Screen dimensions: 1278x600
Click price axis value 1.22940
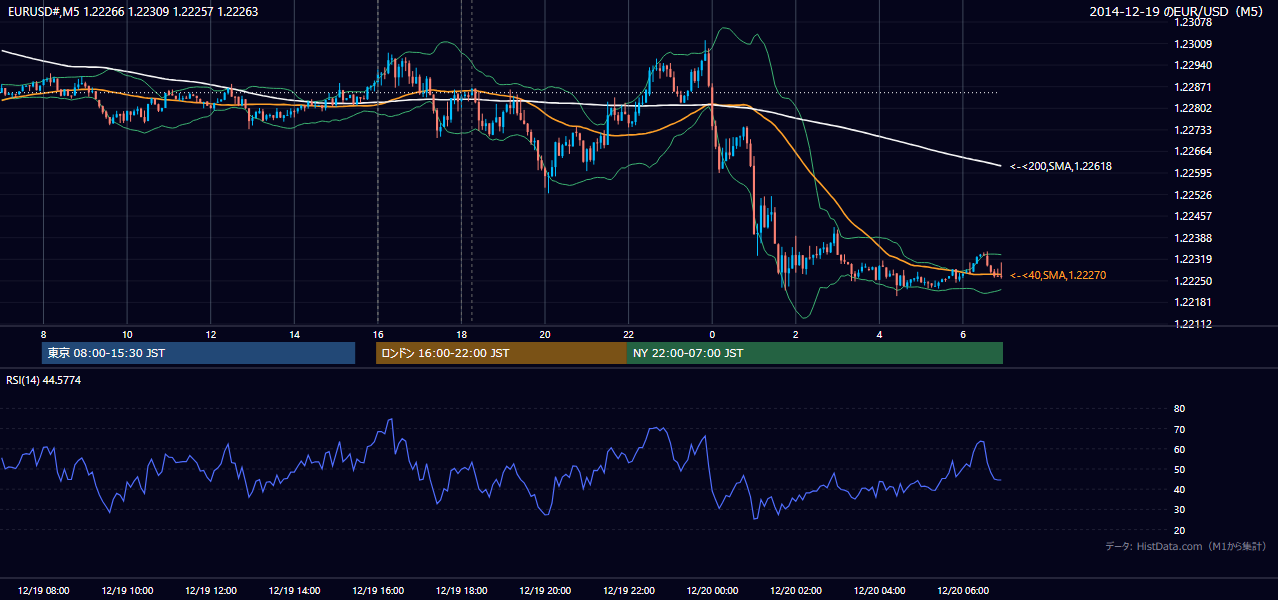coord(1193,65)
